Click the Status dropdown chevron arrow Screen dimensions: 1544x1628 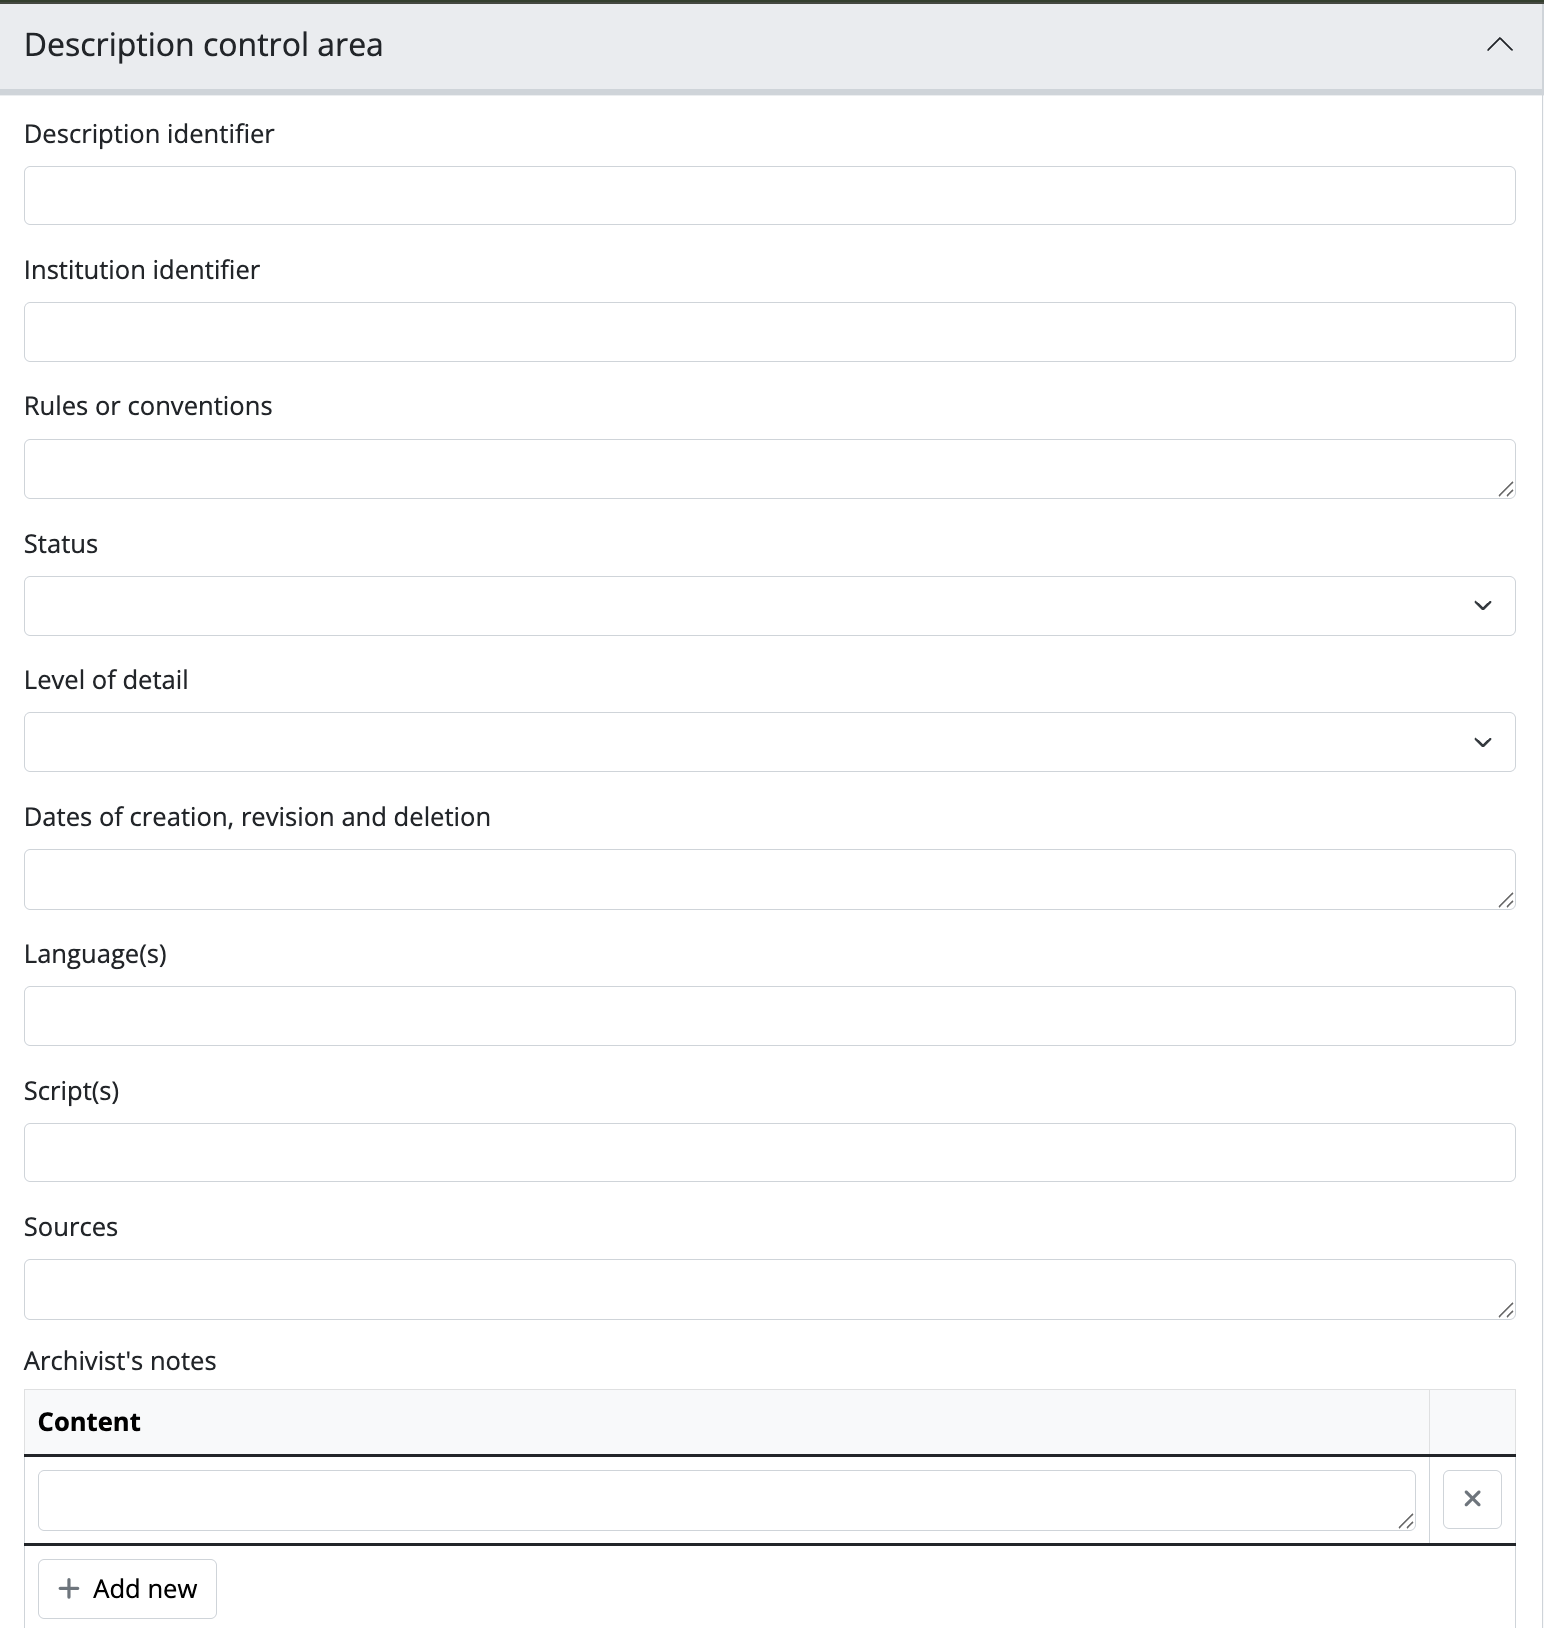coord(1482,606)
